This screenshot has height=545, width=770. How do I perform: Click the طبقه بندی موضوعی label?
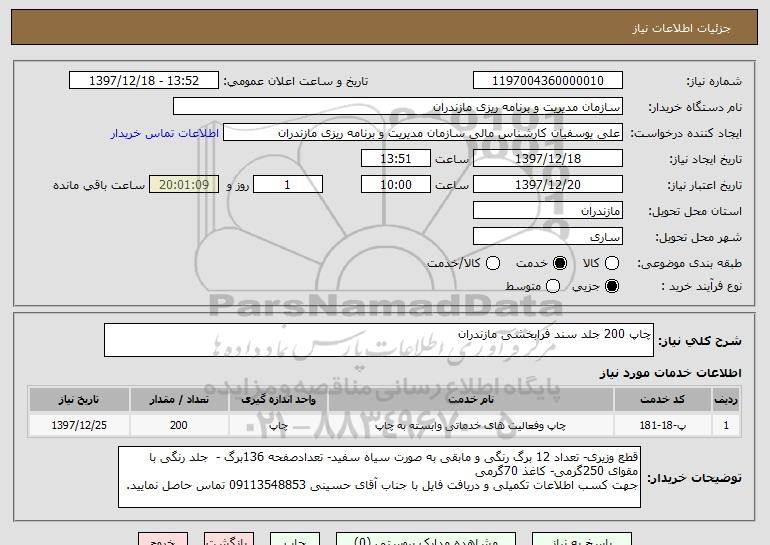point(689,264)
